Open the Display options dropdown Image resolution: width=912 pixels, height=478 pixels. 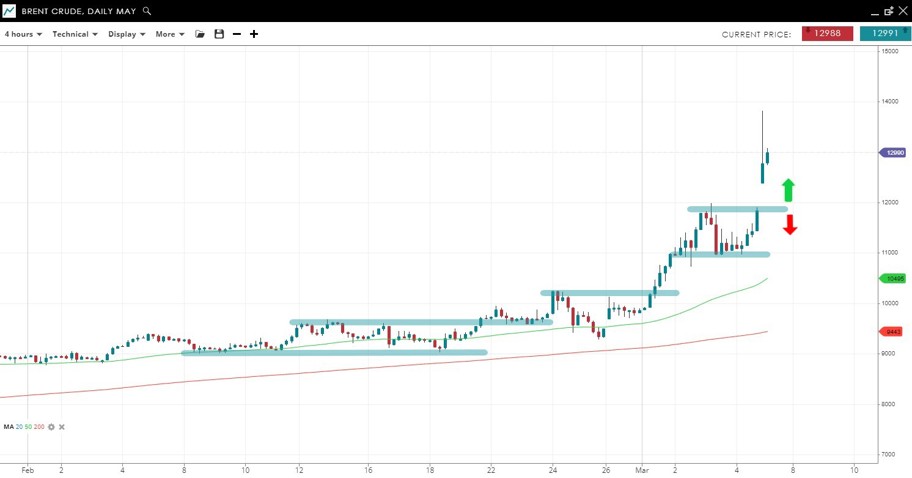[127, 34]
